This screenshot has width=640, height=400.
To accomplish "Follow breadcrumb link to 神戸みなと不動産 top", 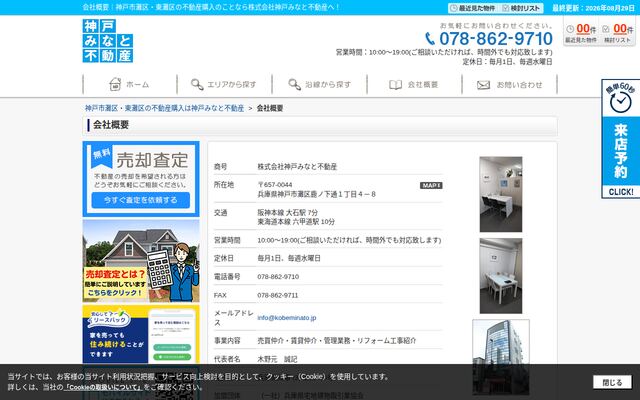I will tap(164, 108).
